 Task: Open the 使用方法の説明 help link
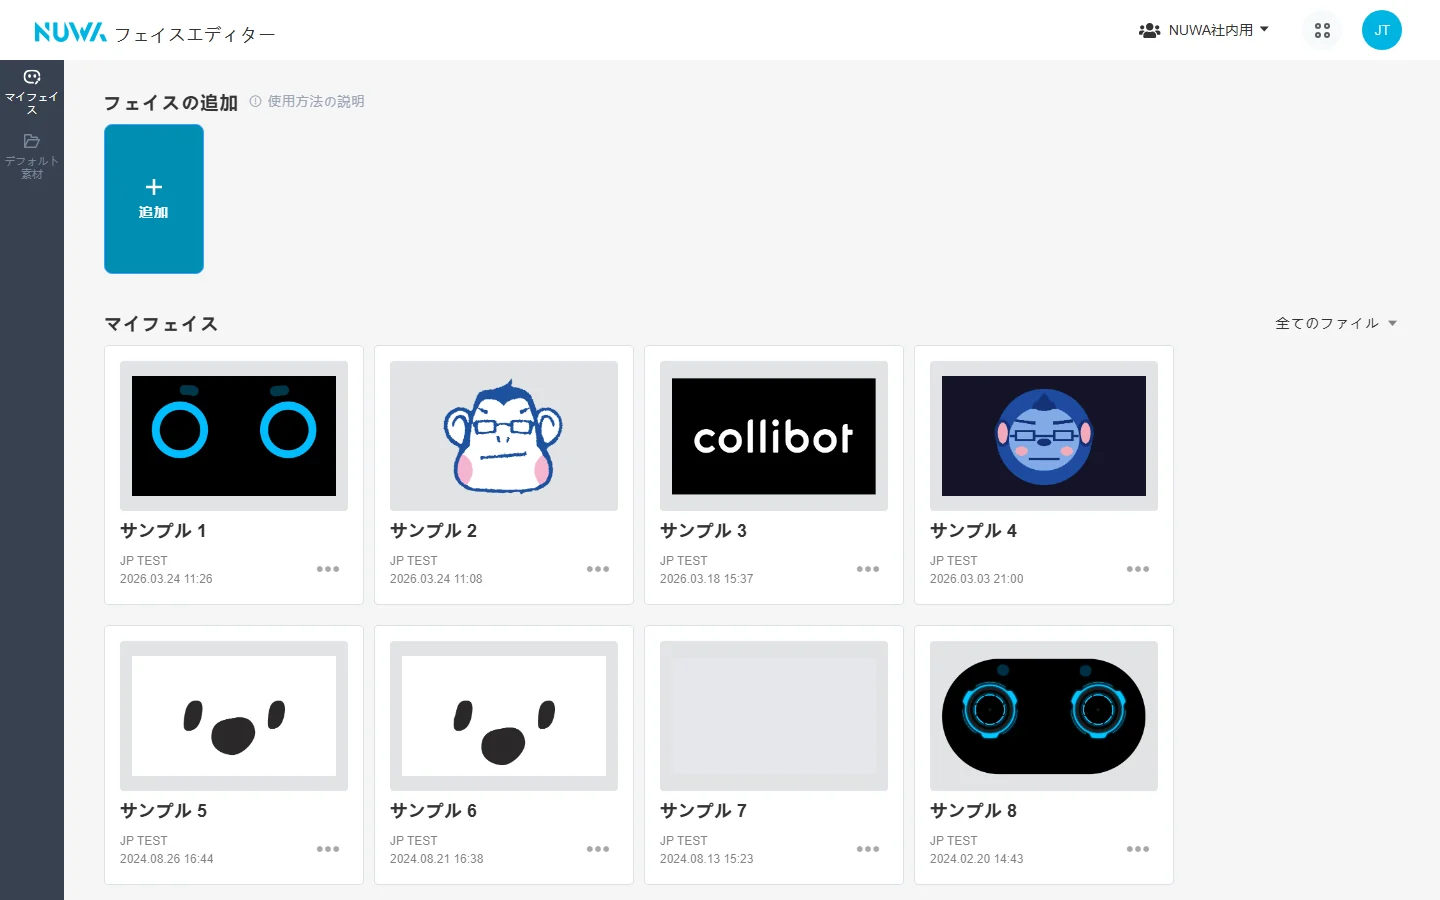(x=307, y=101)
